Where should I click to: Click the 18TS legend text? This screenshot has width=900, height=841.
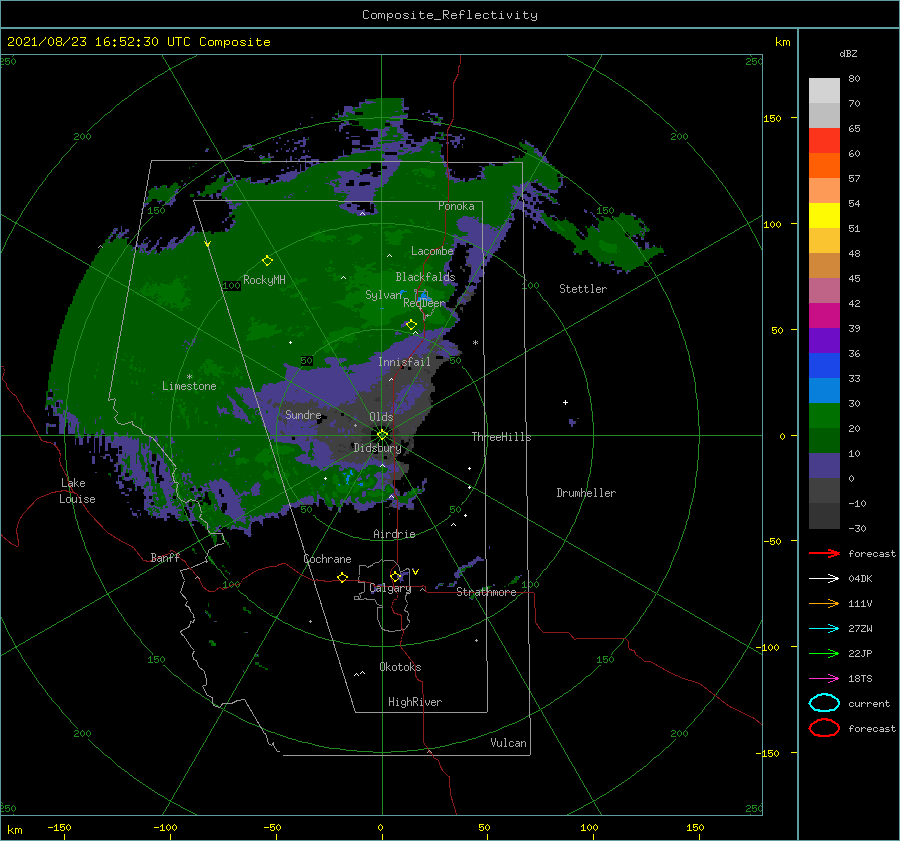pyautogui.click(x=860, y=679)
